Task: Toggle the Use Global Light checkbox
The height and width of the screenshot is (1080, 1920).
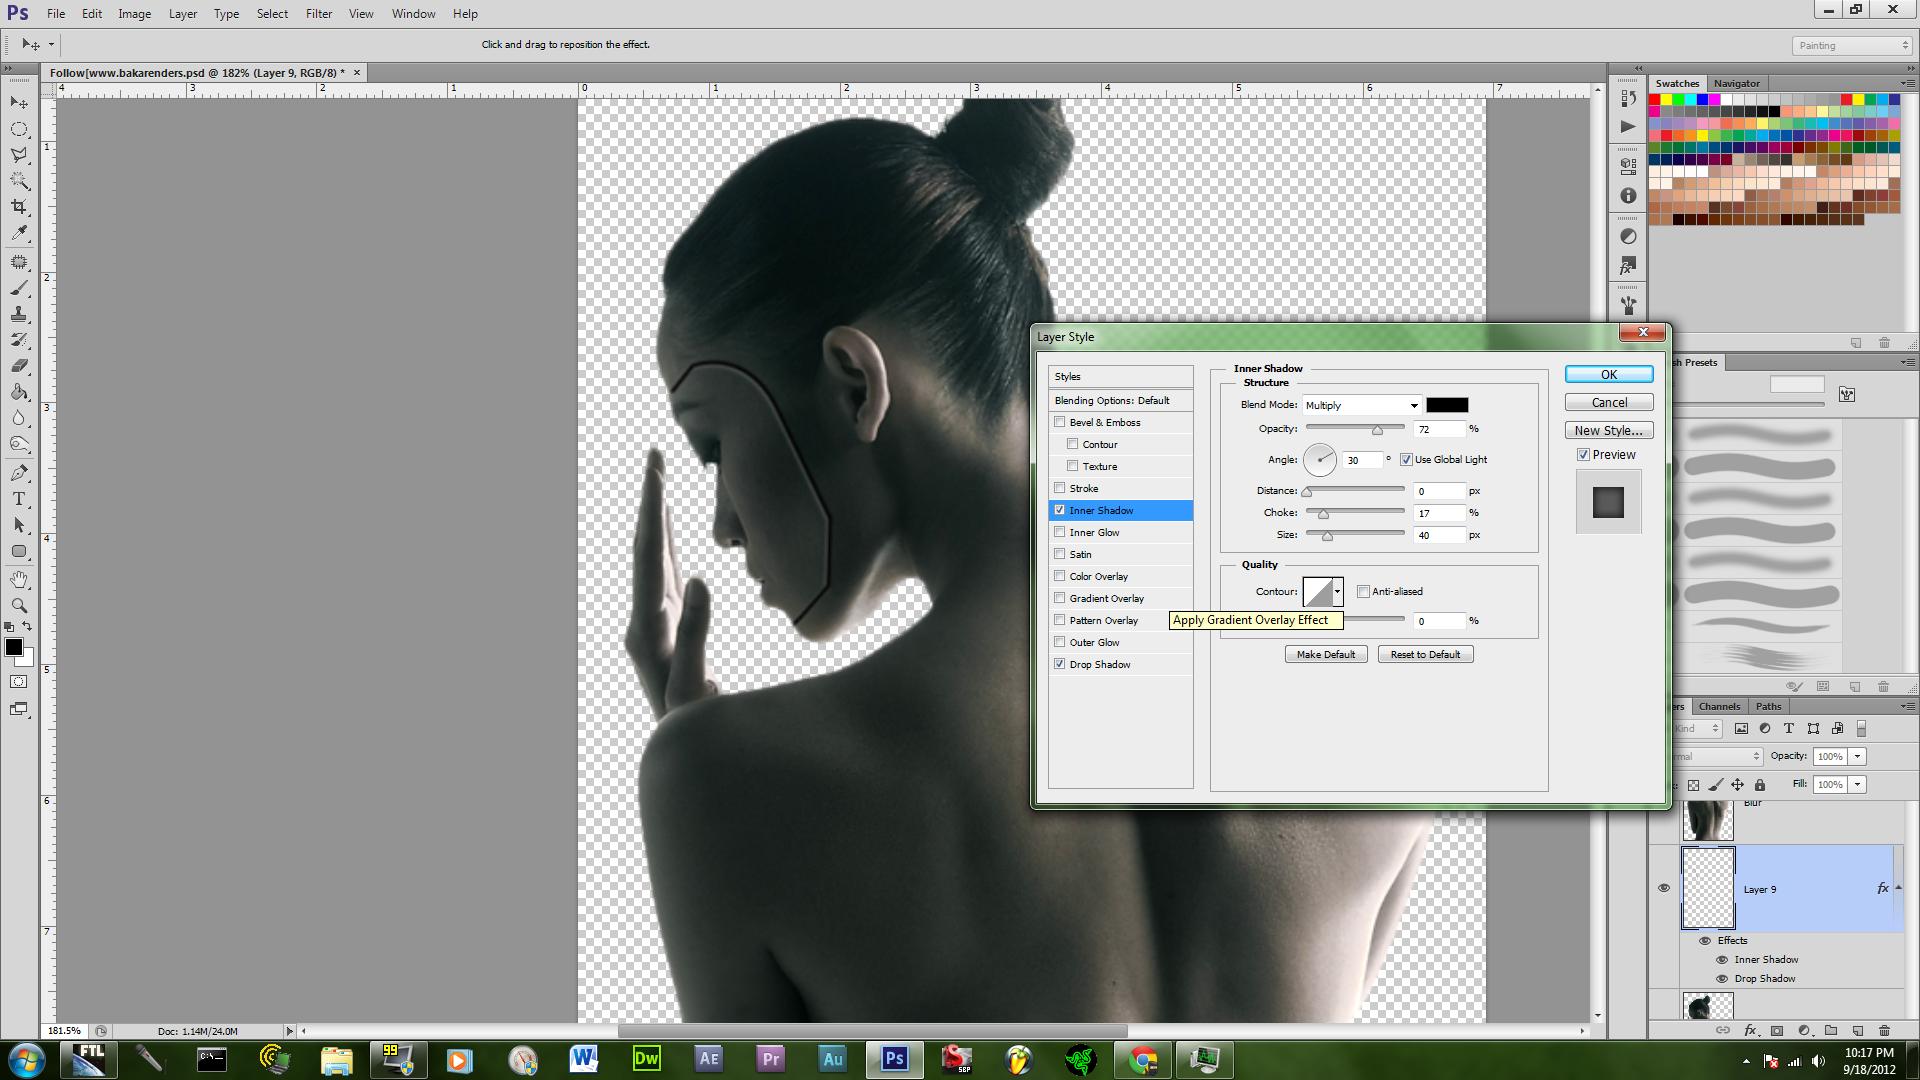Action: [x=1406, y=460]
